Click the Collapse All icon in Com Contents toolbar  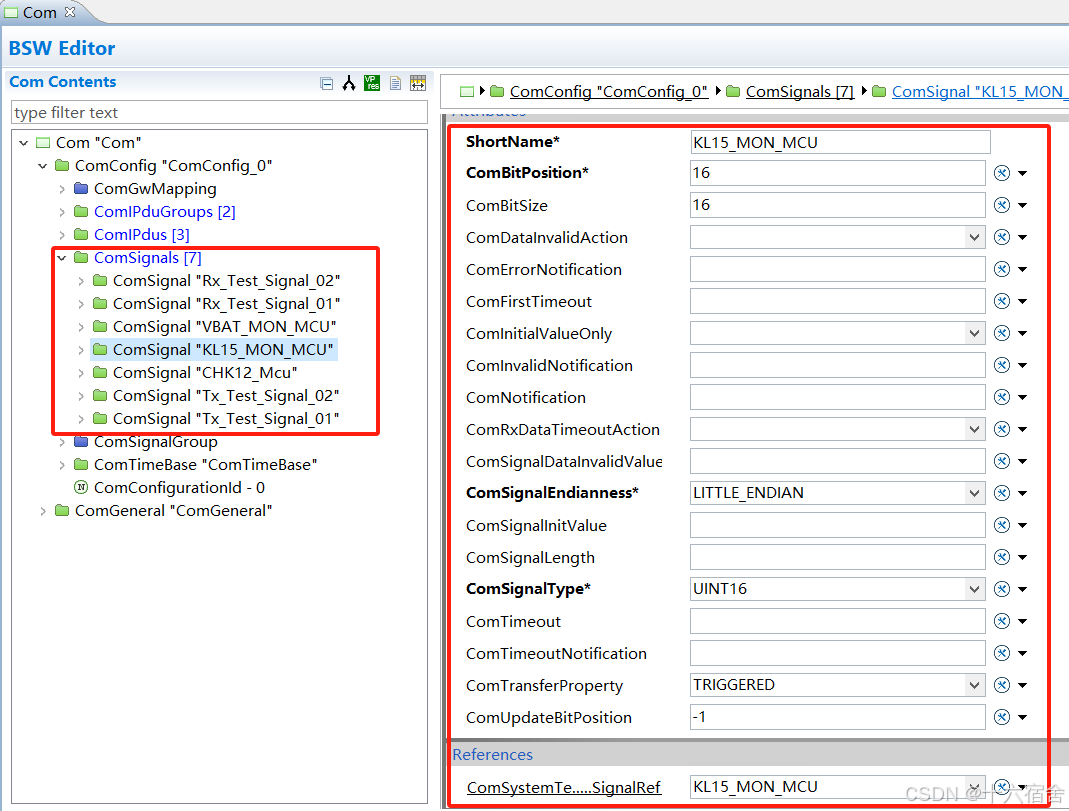327,82
